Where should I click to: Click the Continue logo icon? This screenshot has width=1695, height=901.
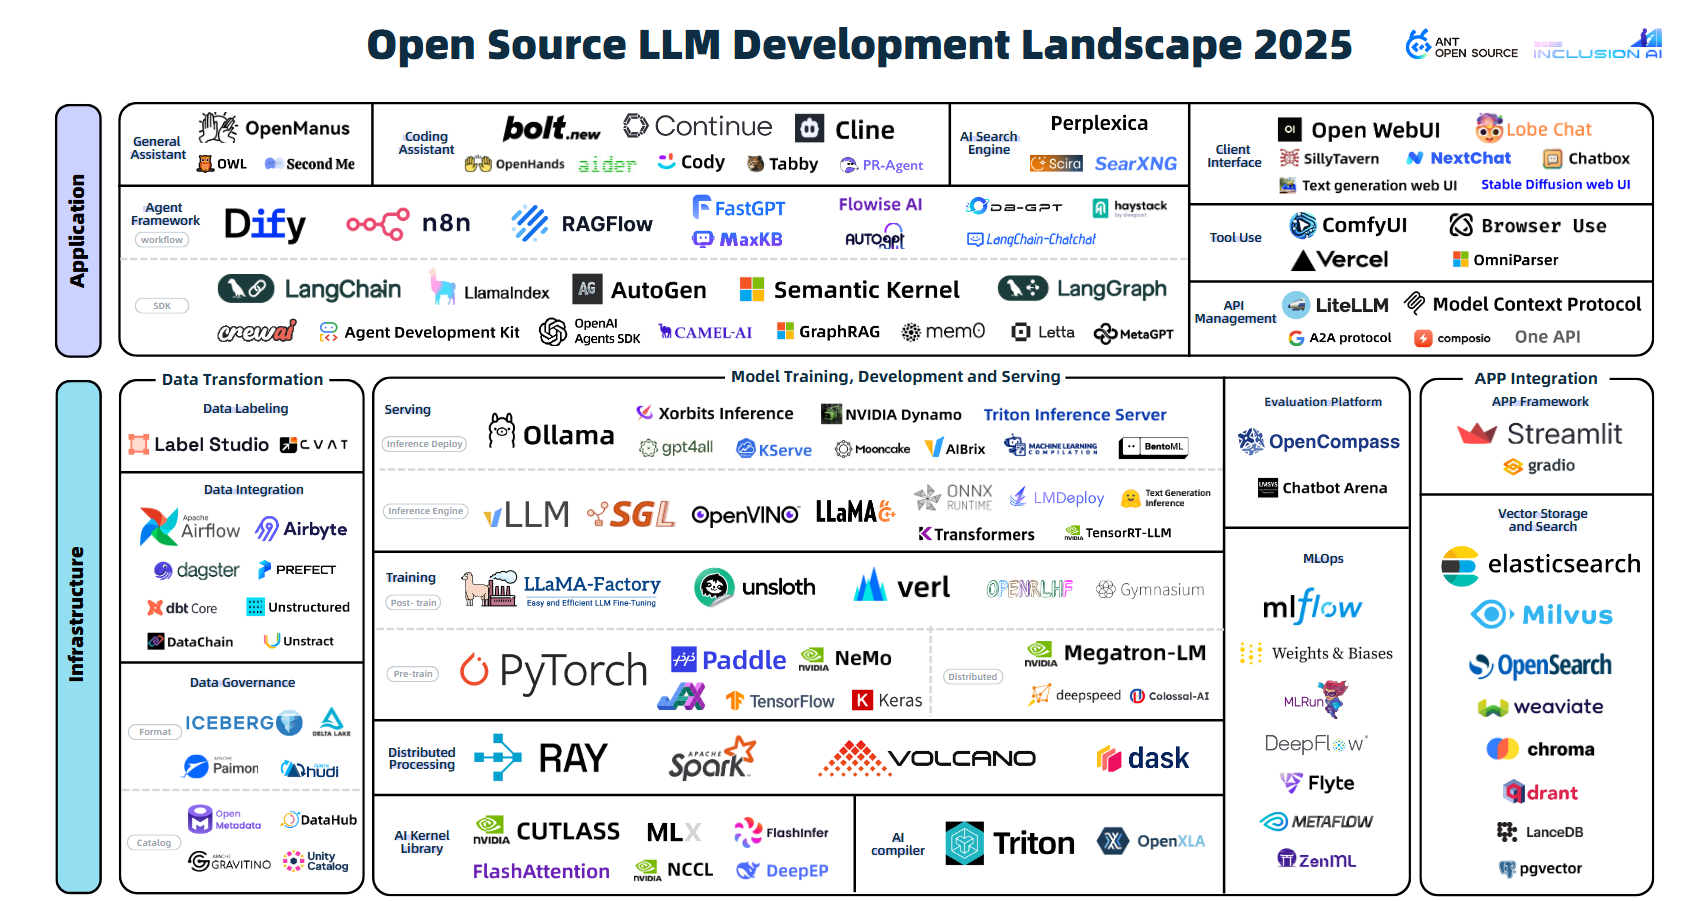(x=636, y=125)
